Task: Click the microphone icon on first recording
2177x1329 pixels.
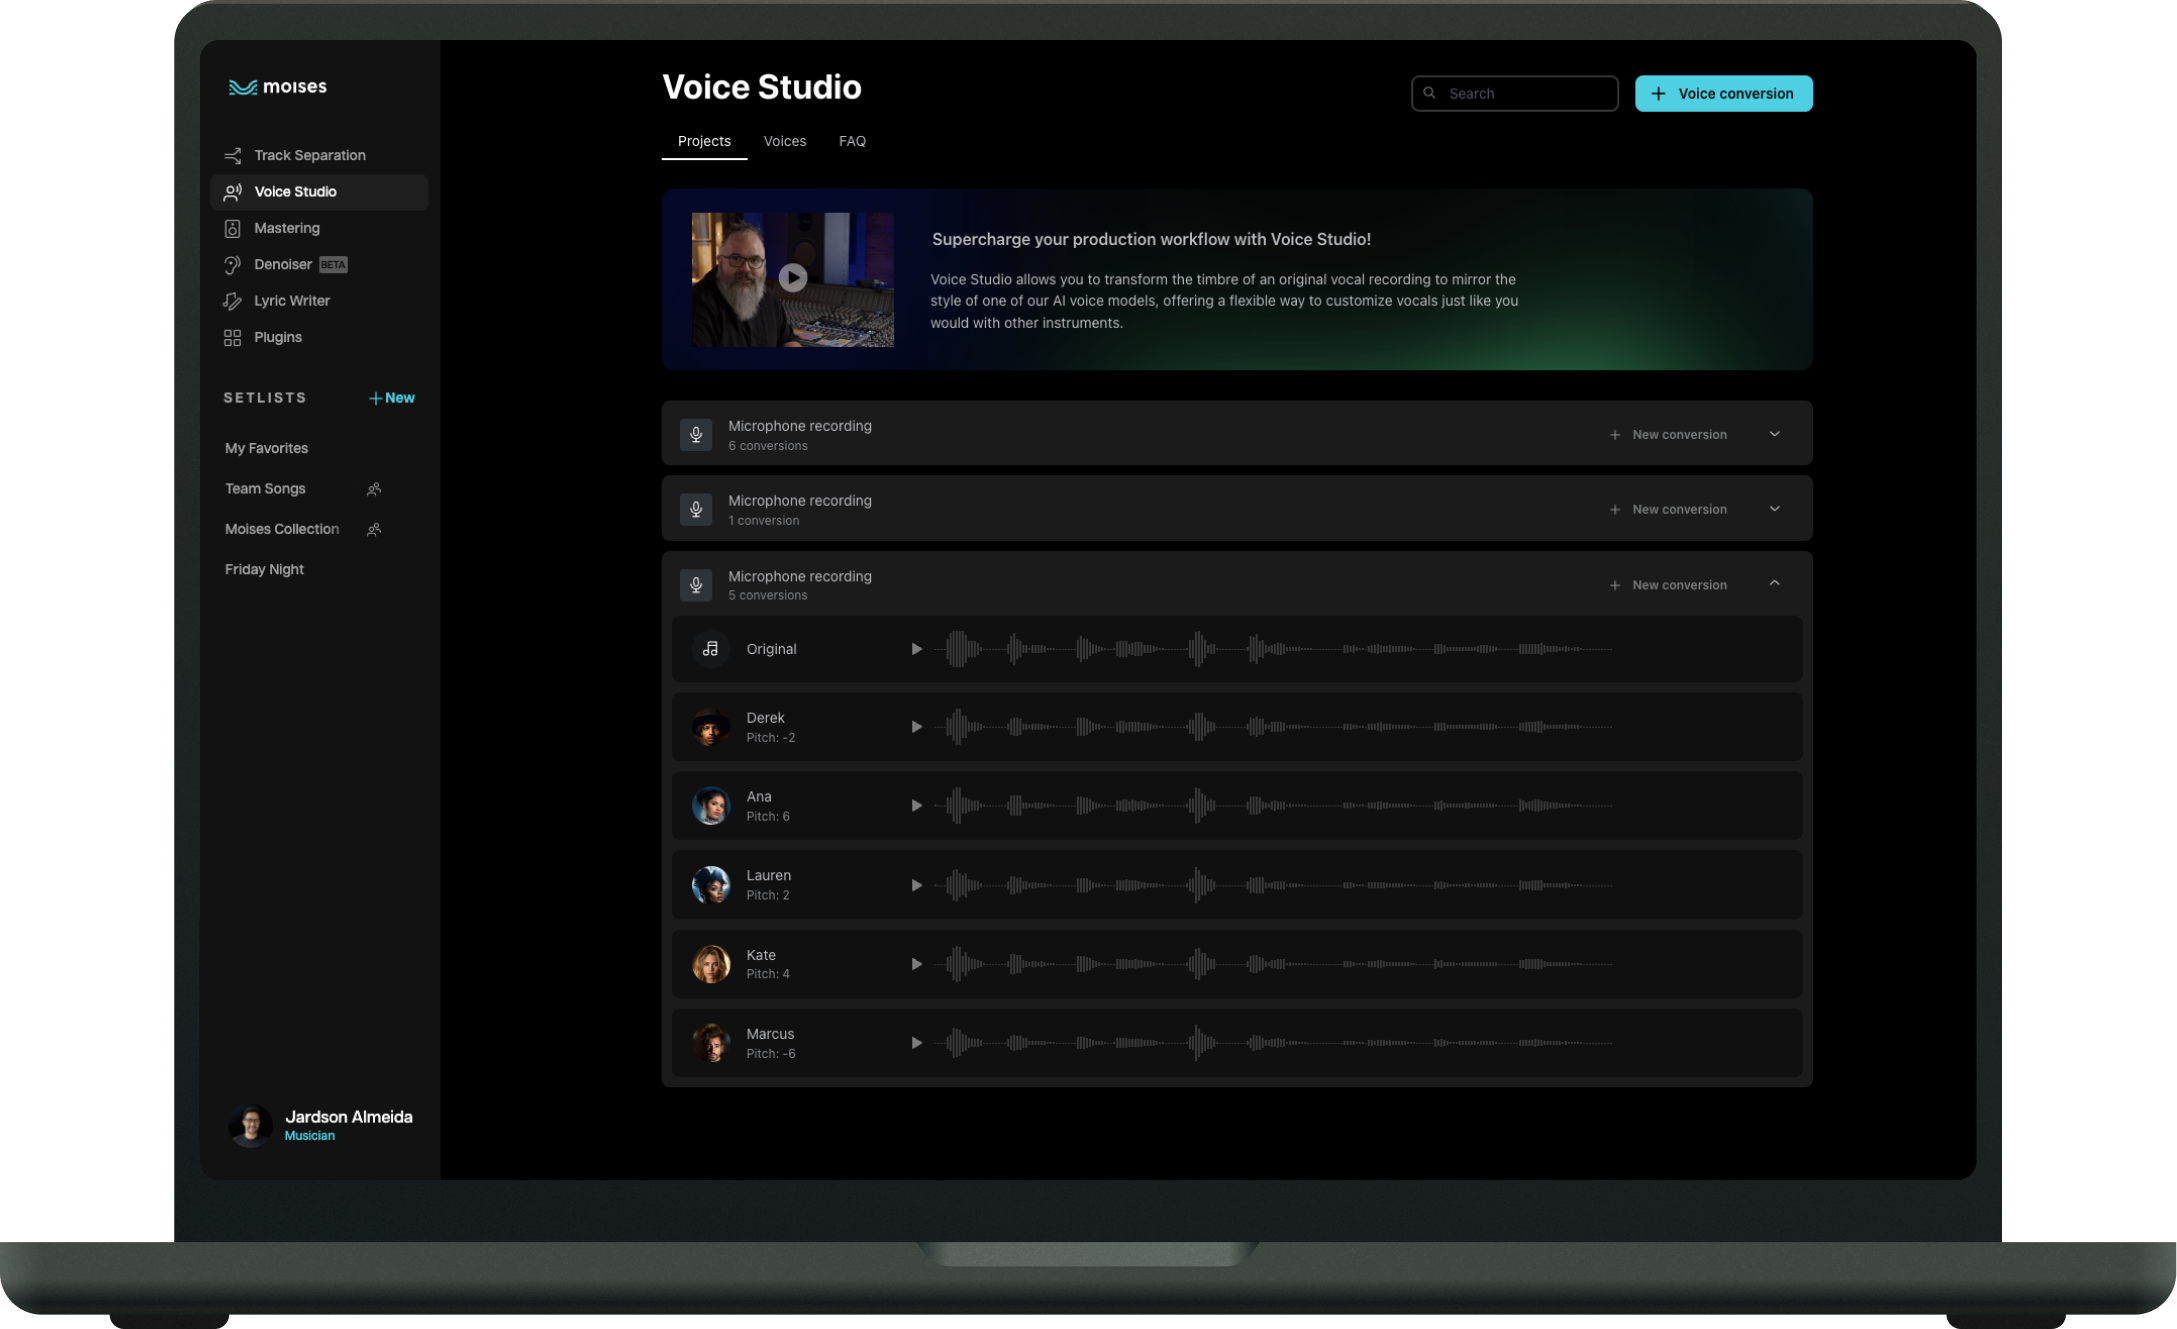Action: point(697,434)
